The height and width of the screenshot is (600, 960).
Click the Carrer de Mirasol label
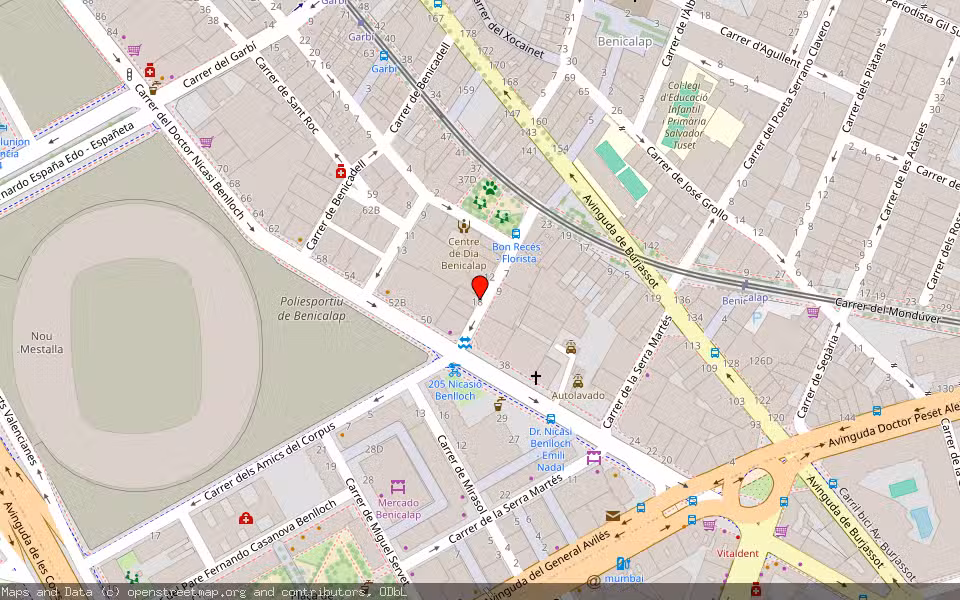click(462, 473)
